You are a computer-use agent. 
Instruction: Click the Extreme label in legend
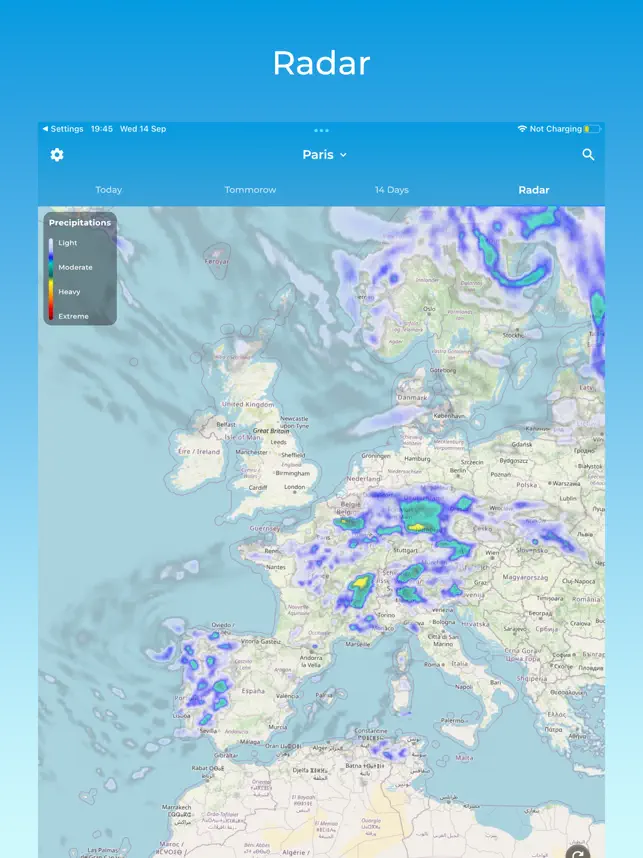point(73,316)
